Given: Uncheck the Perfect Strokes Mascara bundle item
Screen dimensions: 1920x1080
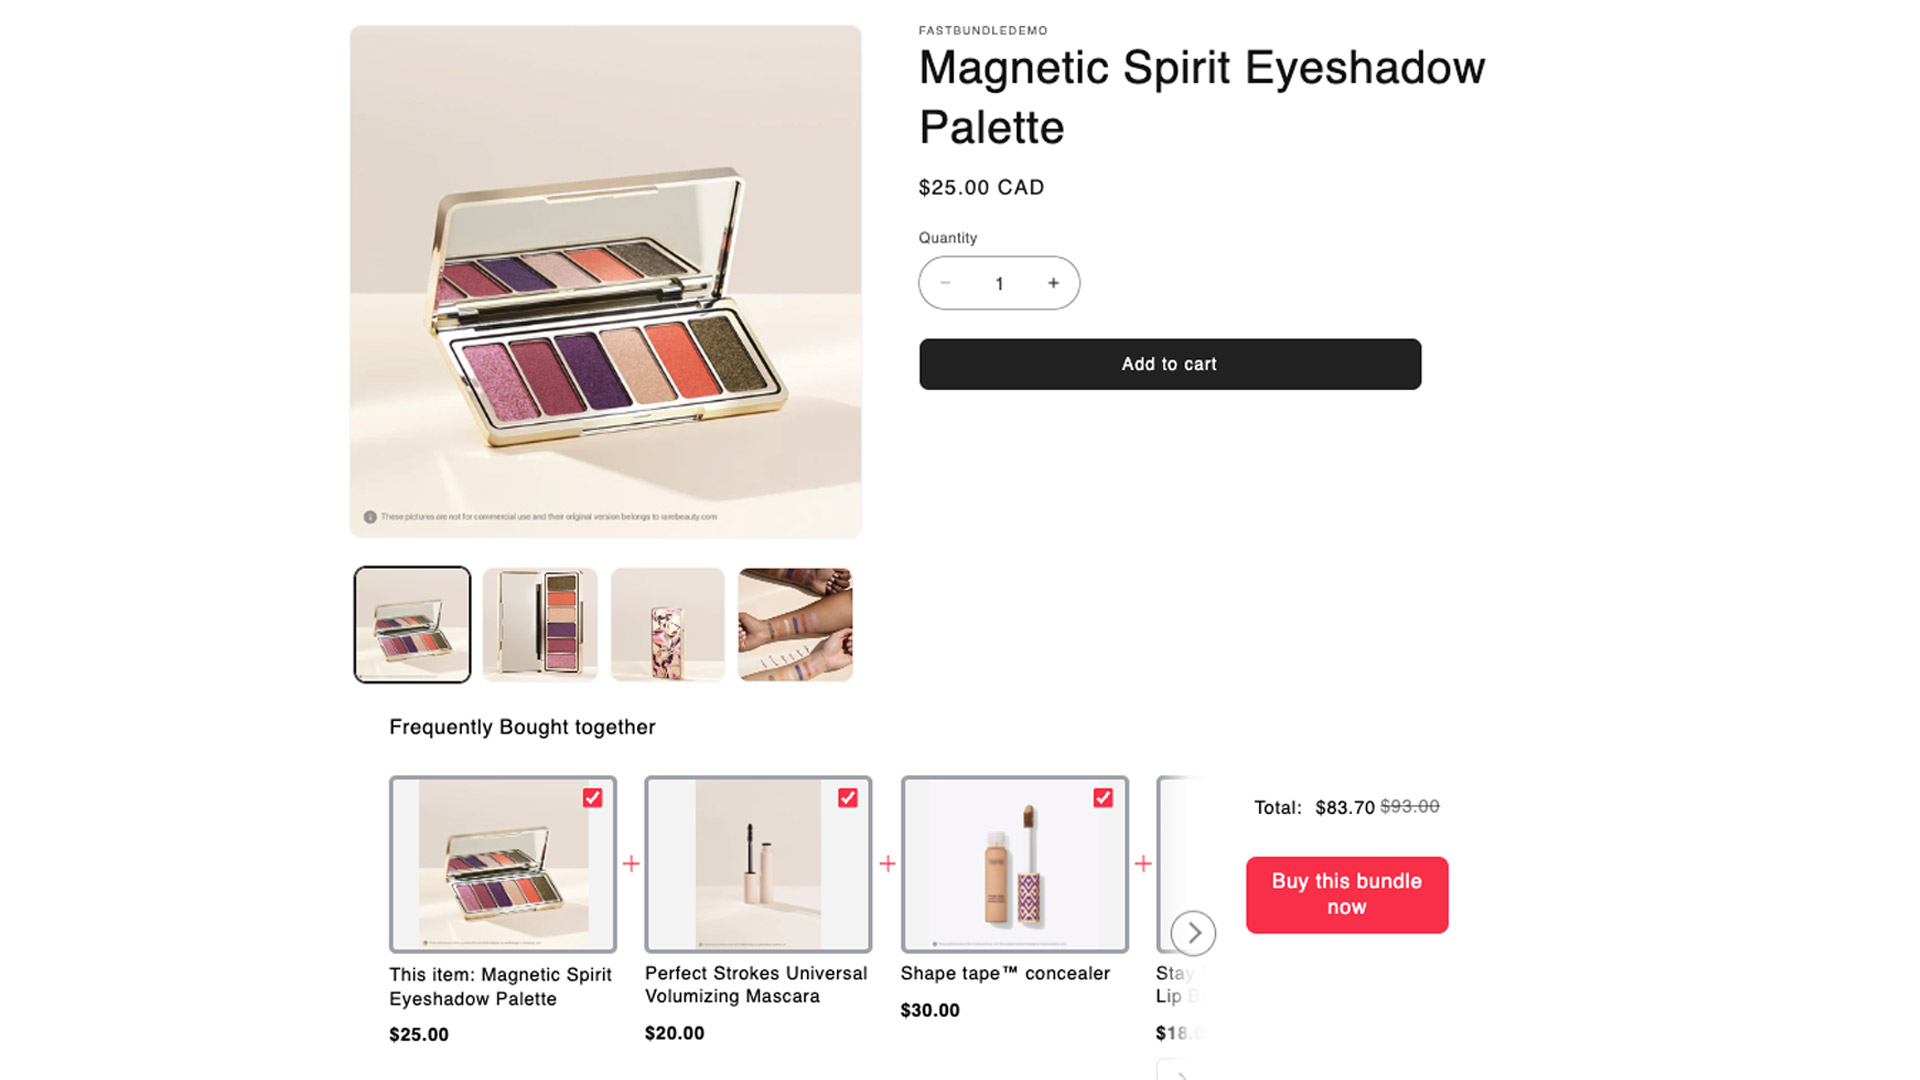Looking at the screenshot, I should tap(848, 798).
